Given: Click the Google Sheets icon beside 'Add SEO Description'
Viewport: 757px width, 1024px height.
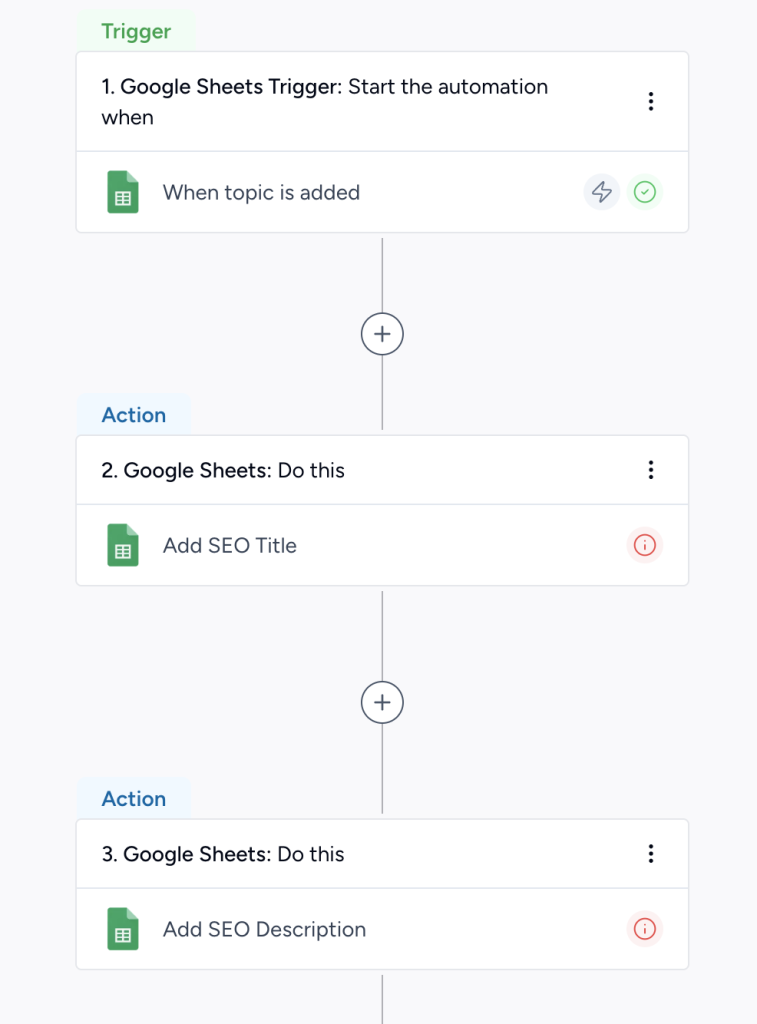Looking at the screenshot, I should click(122, 929).
